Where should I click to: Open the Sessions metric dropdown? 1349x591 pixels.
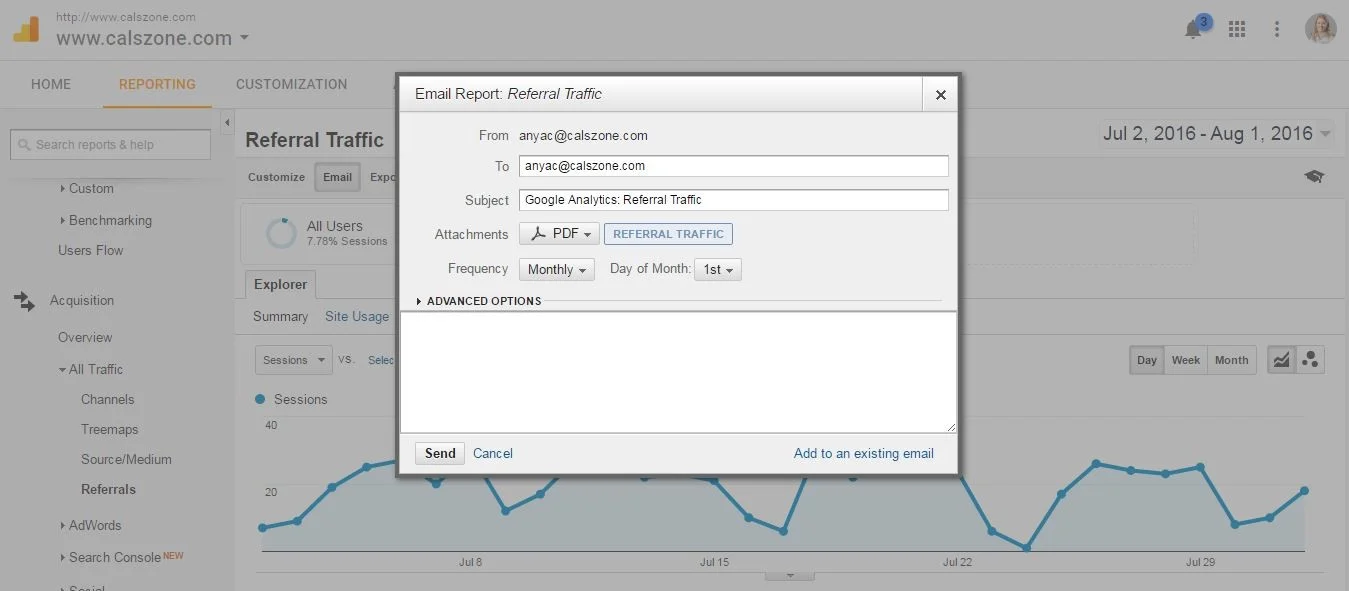tap(294, 360)
